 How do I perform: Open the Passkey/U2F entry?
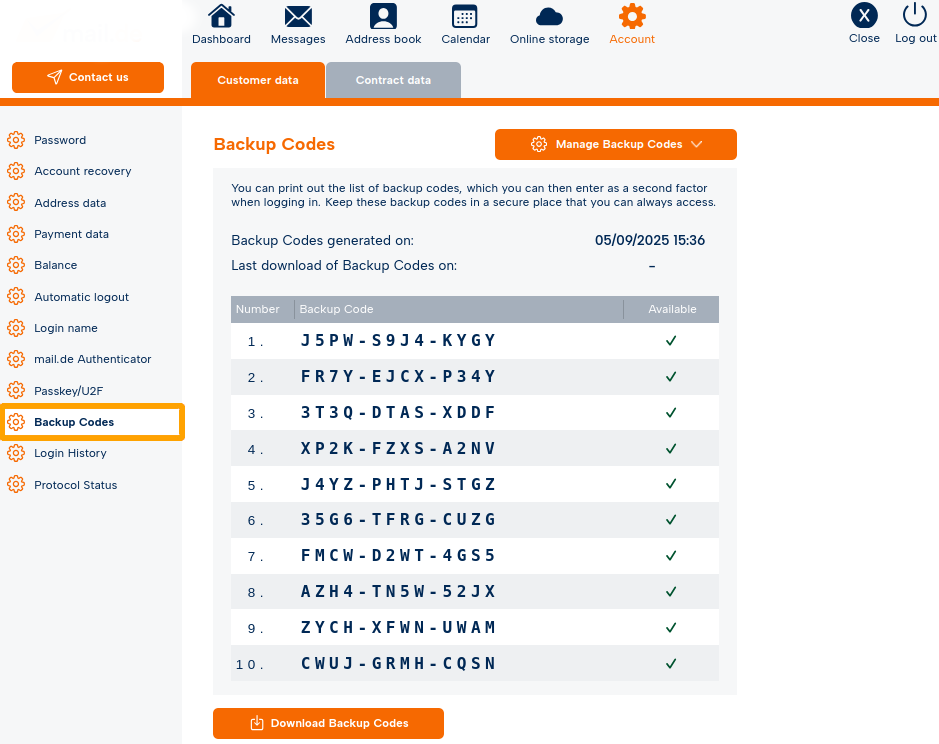click(x=68, y=391)
